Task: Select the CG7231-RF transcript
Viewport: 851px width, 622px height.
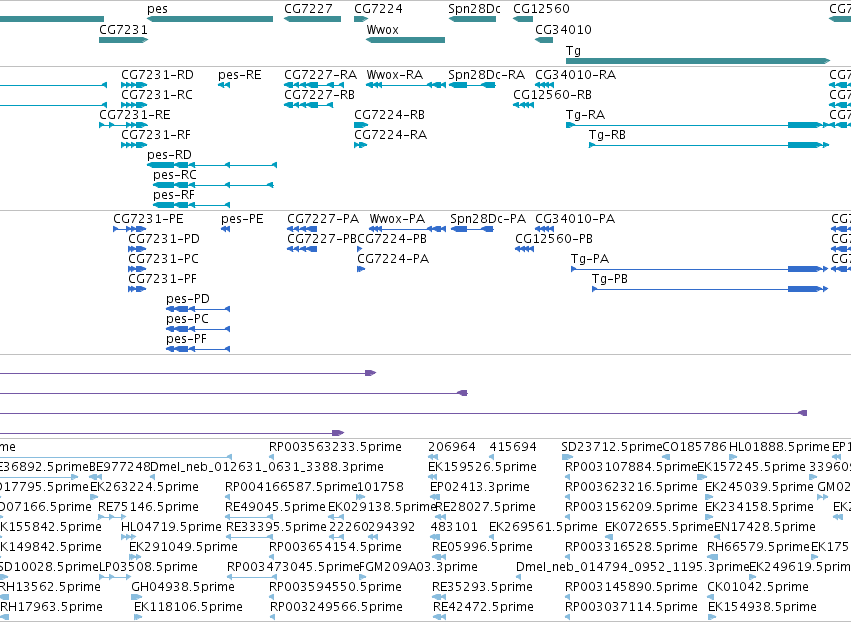Action: pos(156,135)
